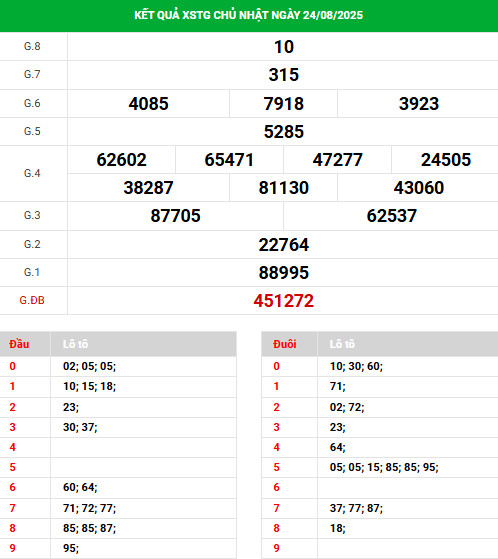
Task: Select the G.3 number 87705
Action: click(x=175, y=216)
